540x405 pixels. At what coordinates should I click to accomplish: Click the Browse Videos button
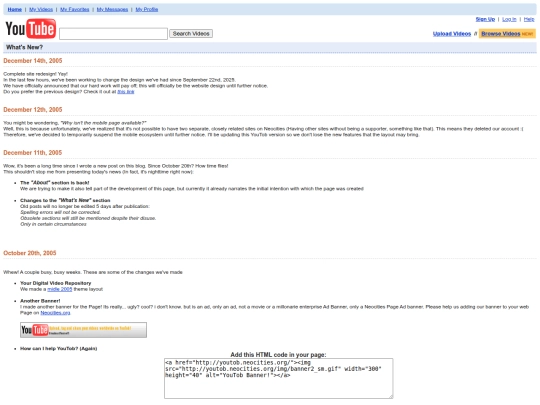tap(507, 33)
